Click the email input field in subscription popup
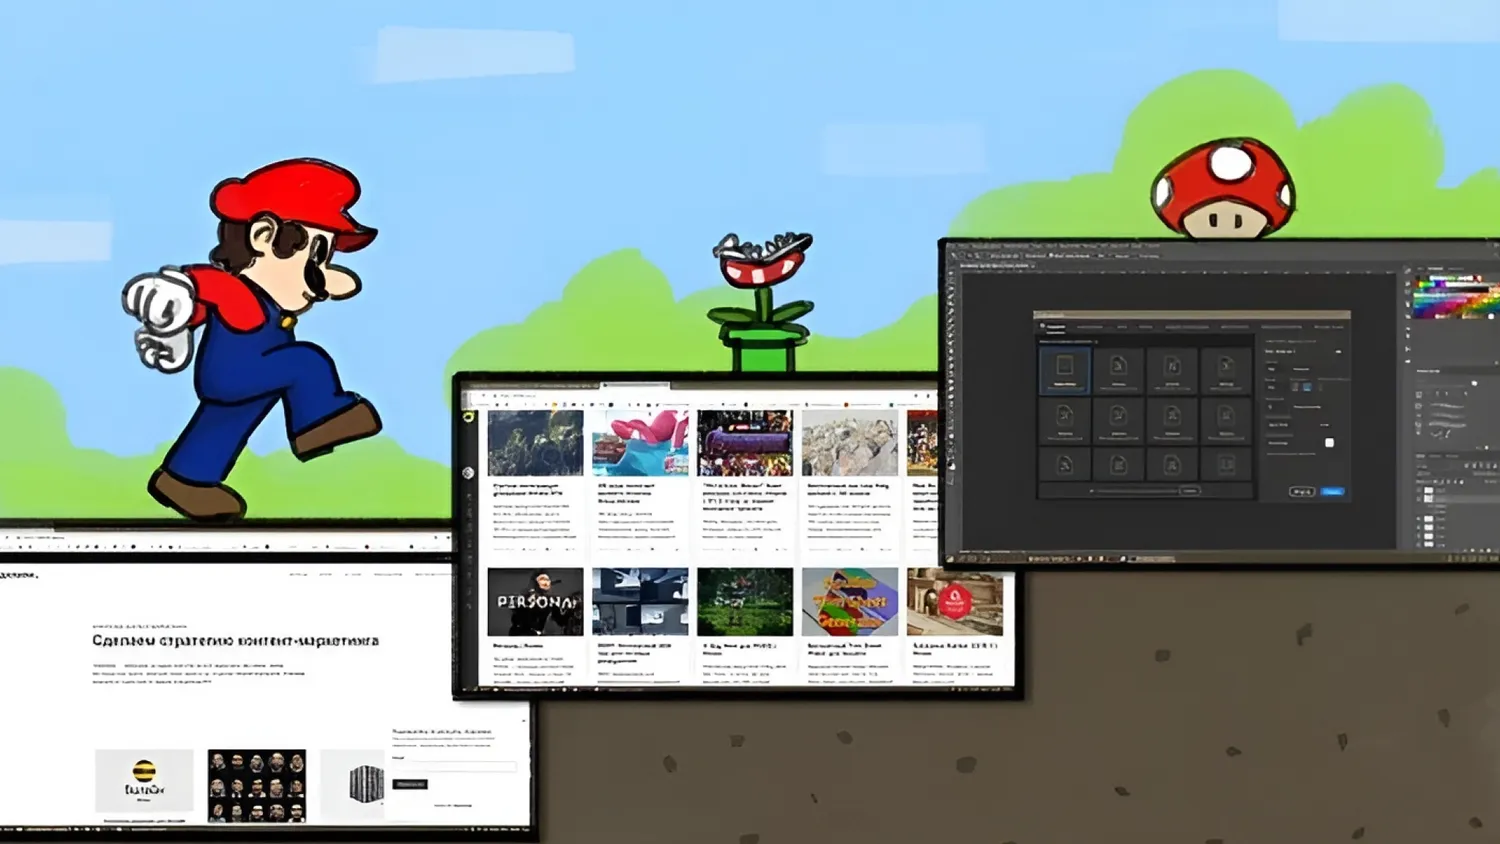The width and height of the screenshot is (1500, 844). tap(455, 766)
